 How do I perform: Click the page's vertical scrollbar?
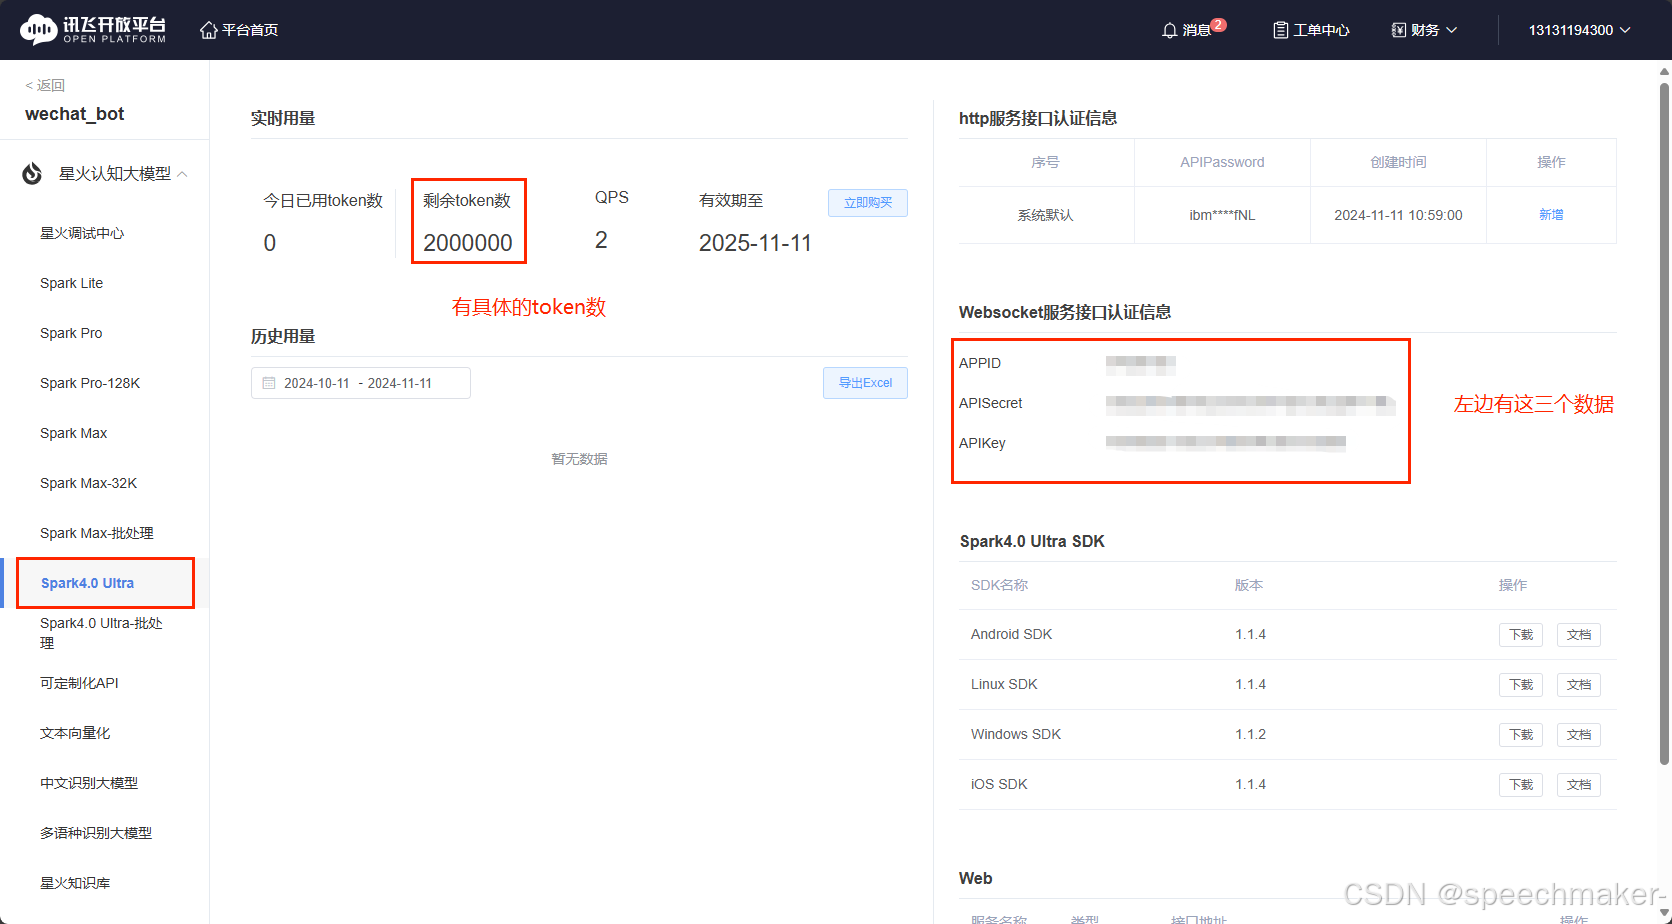click(1664, 424)
